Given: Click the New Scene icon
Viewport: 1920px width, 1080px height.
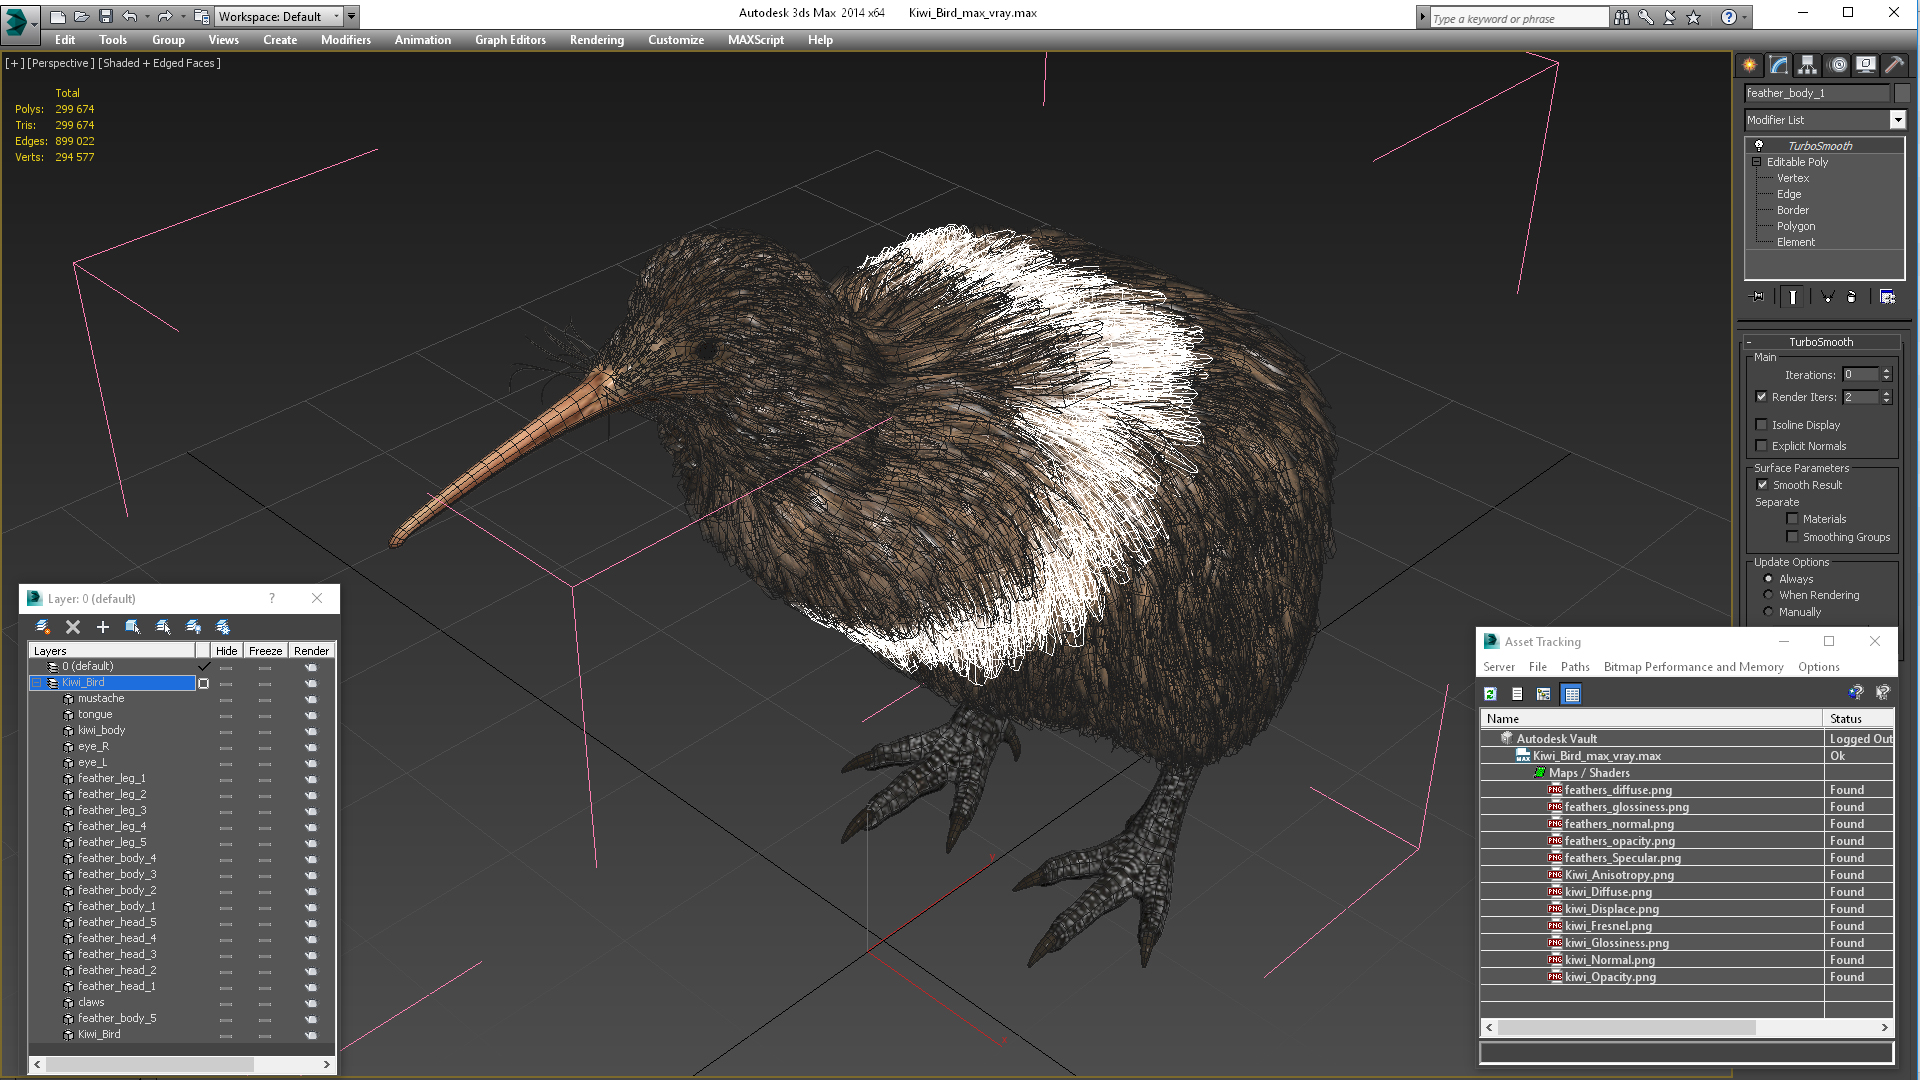Looking at the screenshot, I should point(58,16).
